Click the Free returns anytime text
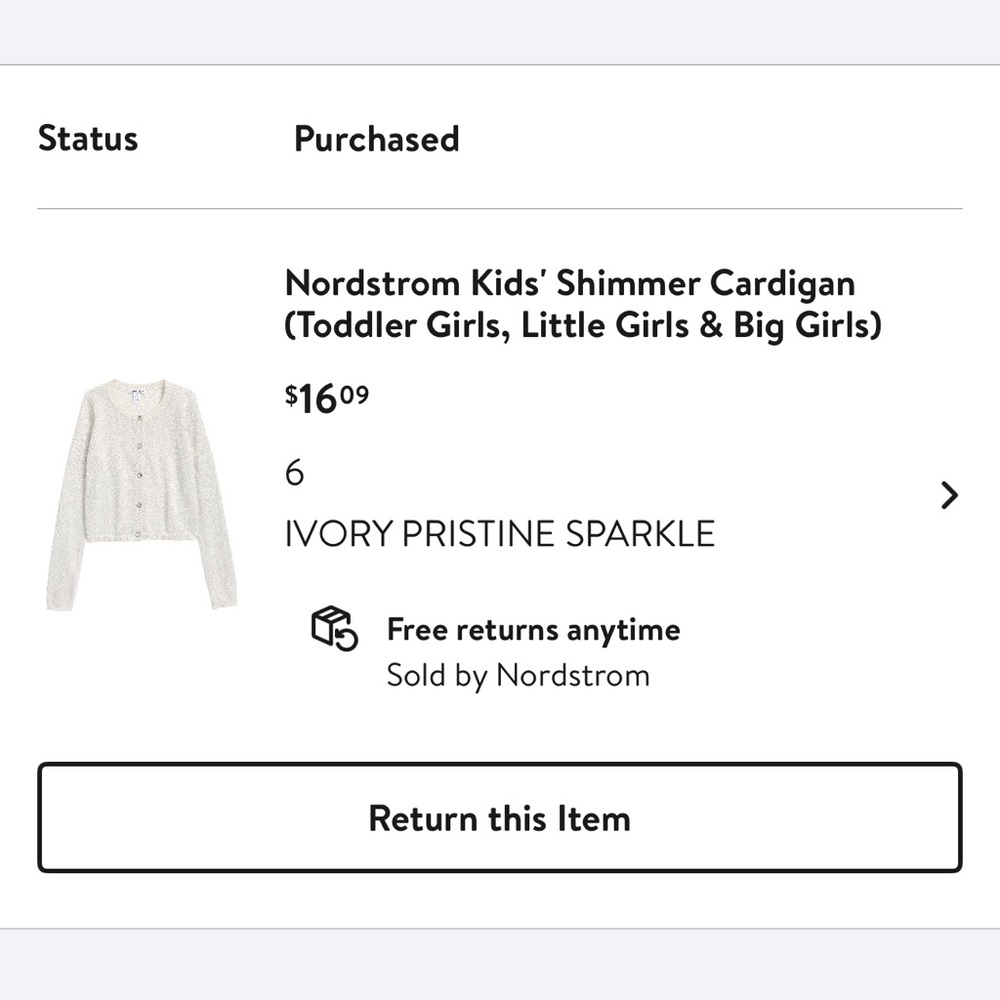Viewport: 1000px width, 1000px height. coord(533,630)
